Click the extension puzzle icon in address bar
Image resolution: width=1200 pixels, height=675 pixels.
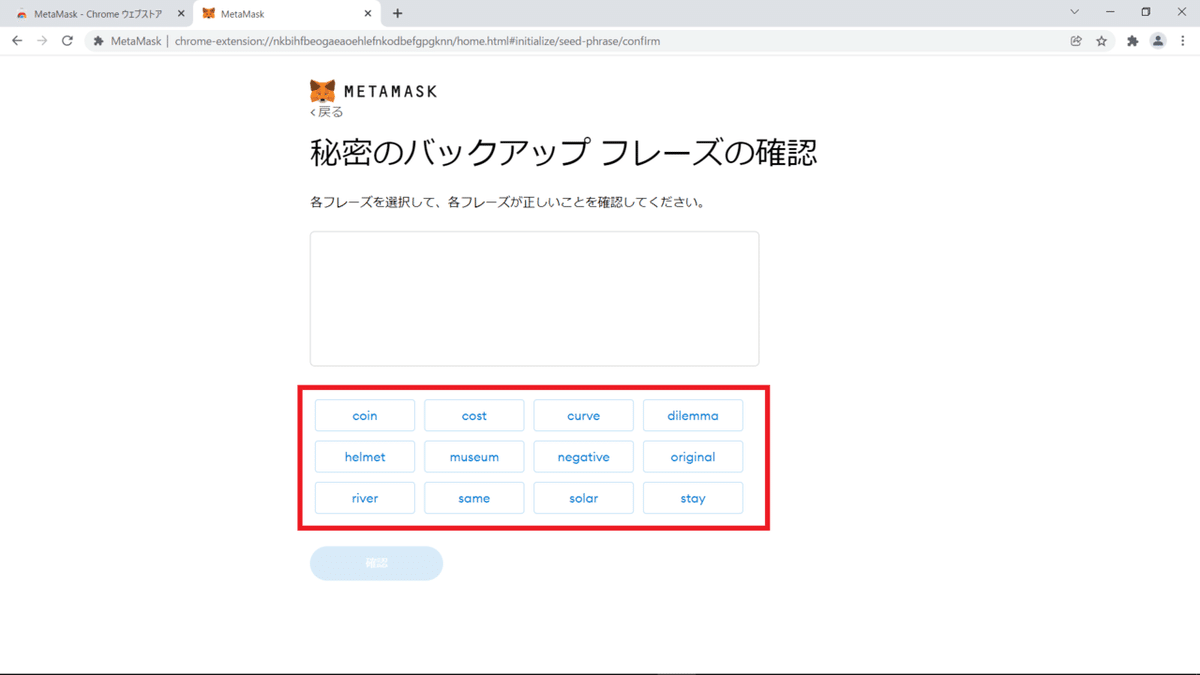click(98, 41)
